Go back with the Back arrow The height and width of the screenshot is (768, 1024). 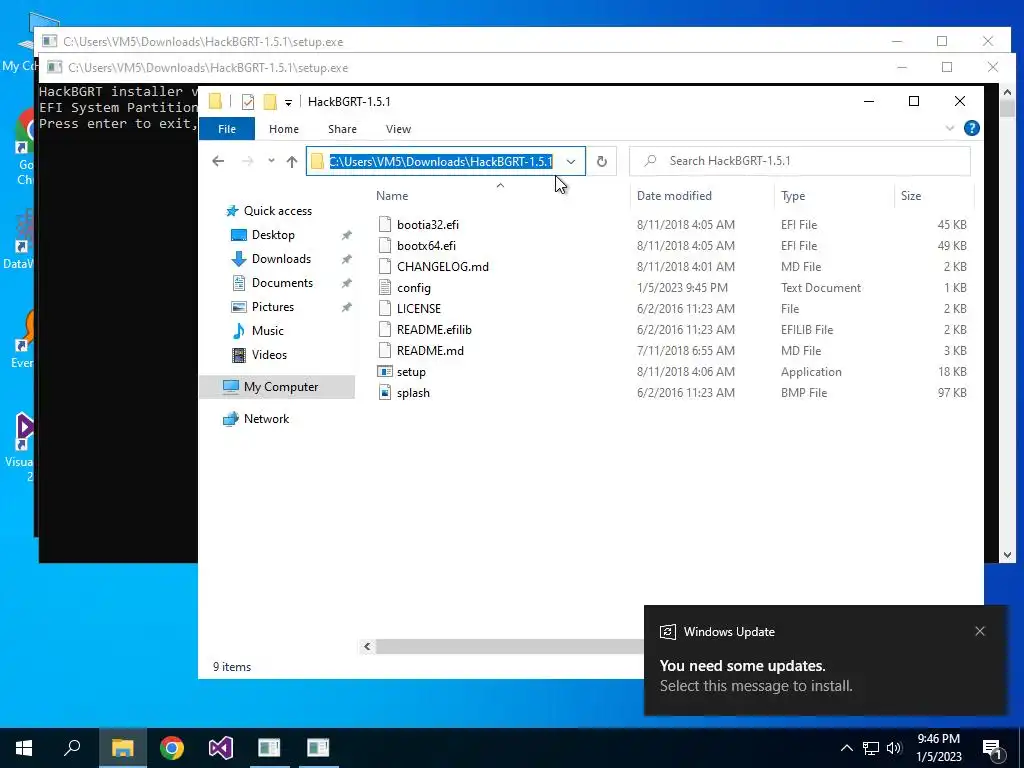pos(218,161)
